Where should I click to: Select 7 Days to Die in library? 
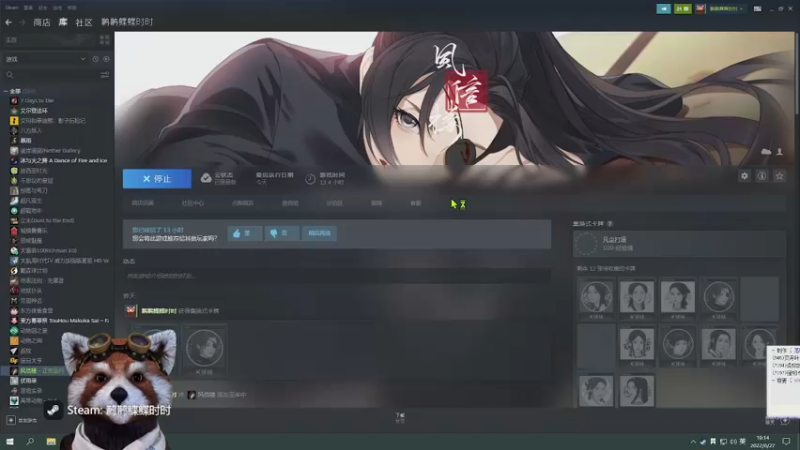click(37, 101)
